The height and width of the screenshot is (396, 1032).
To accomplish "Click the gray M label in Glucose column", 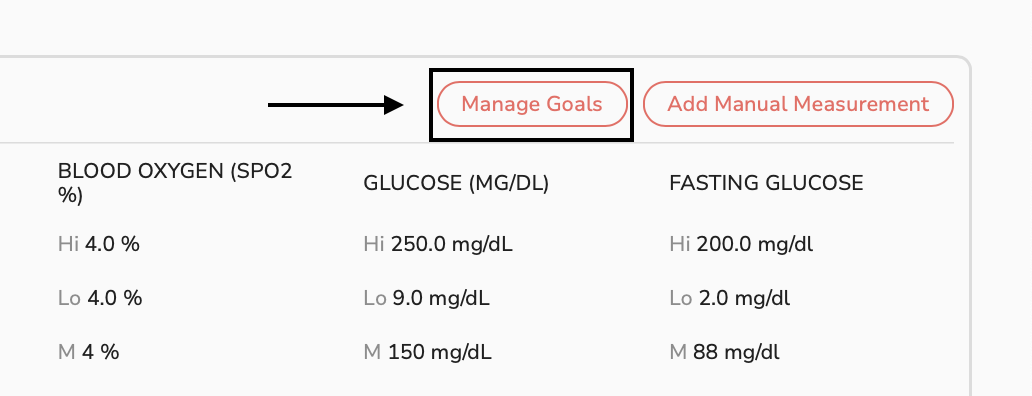I will pyautogui.click(x=373, y=353).
